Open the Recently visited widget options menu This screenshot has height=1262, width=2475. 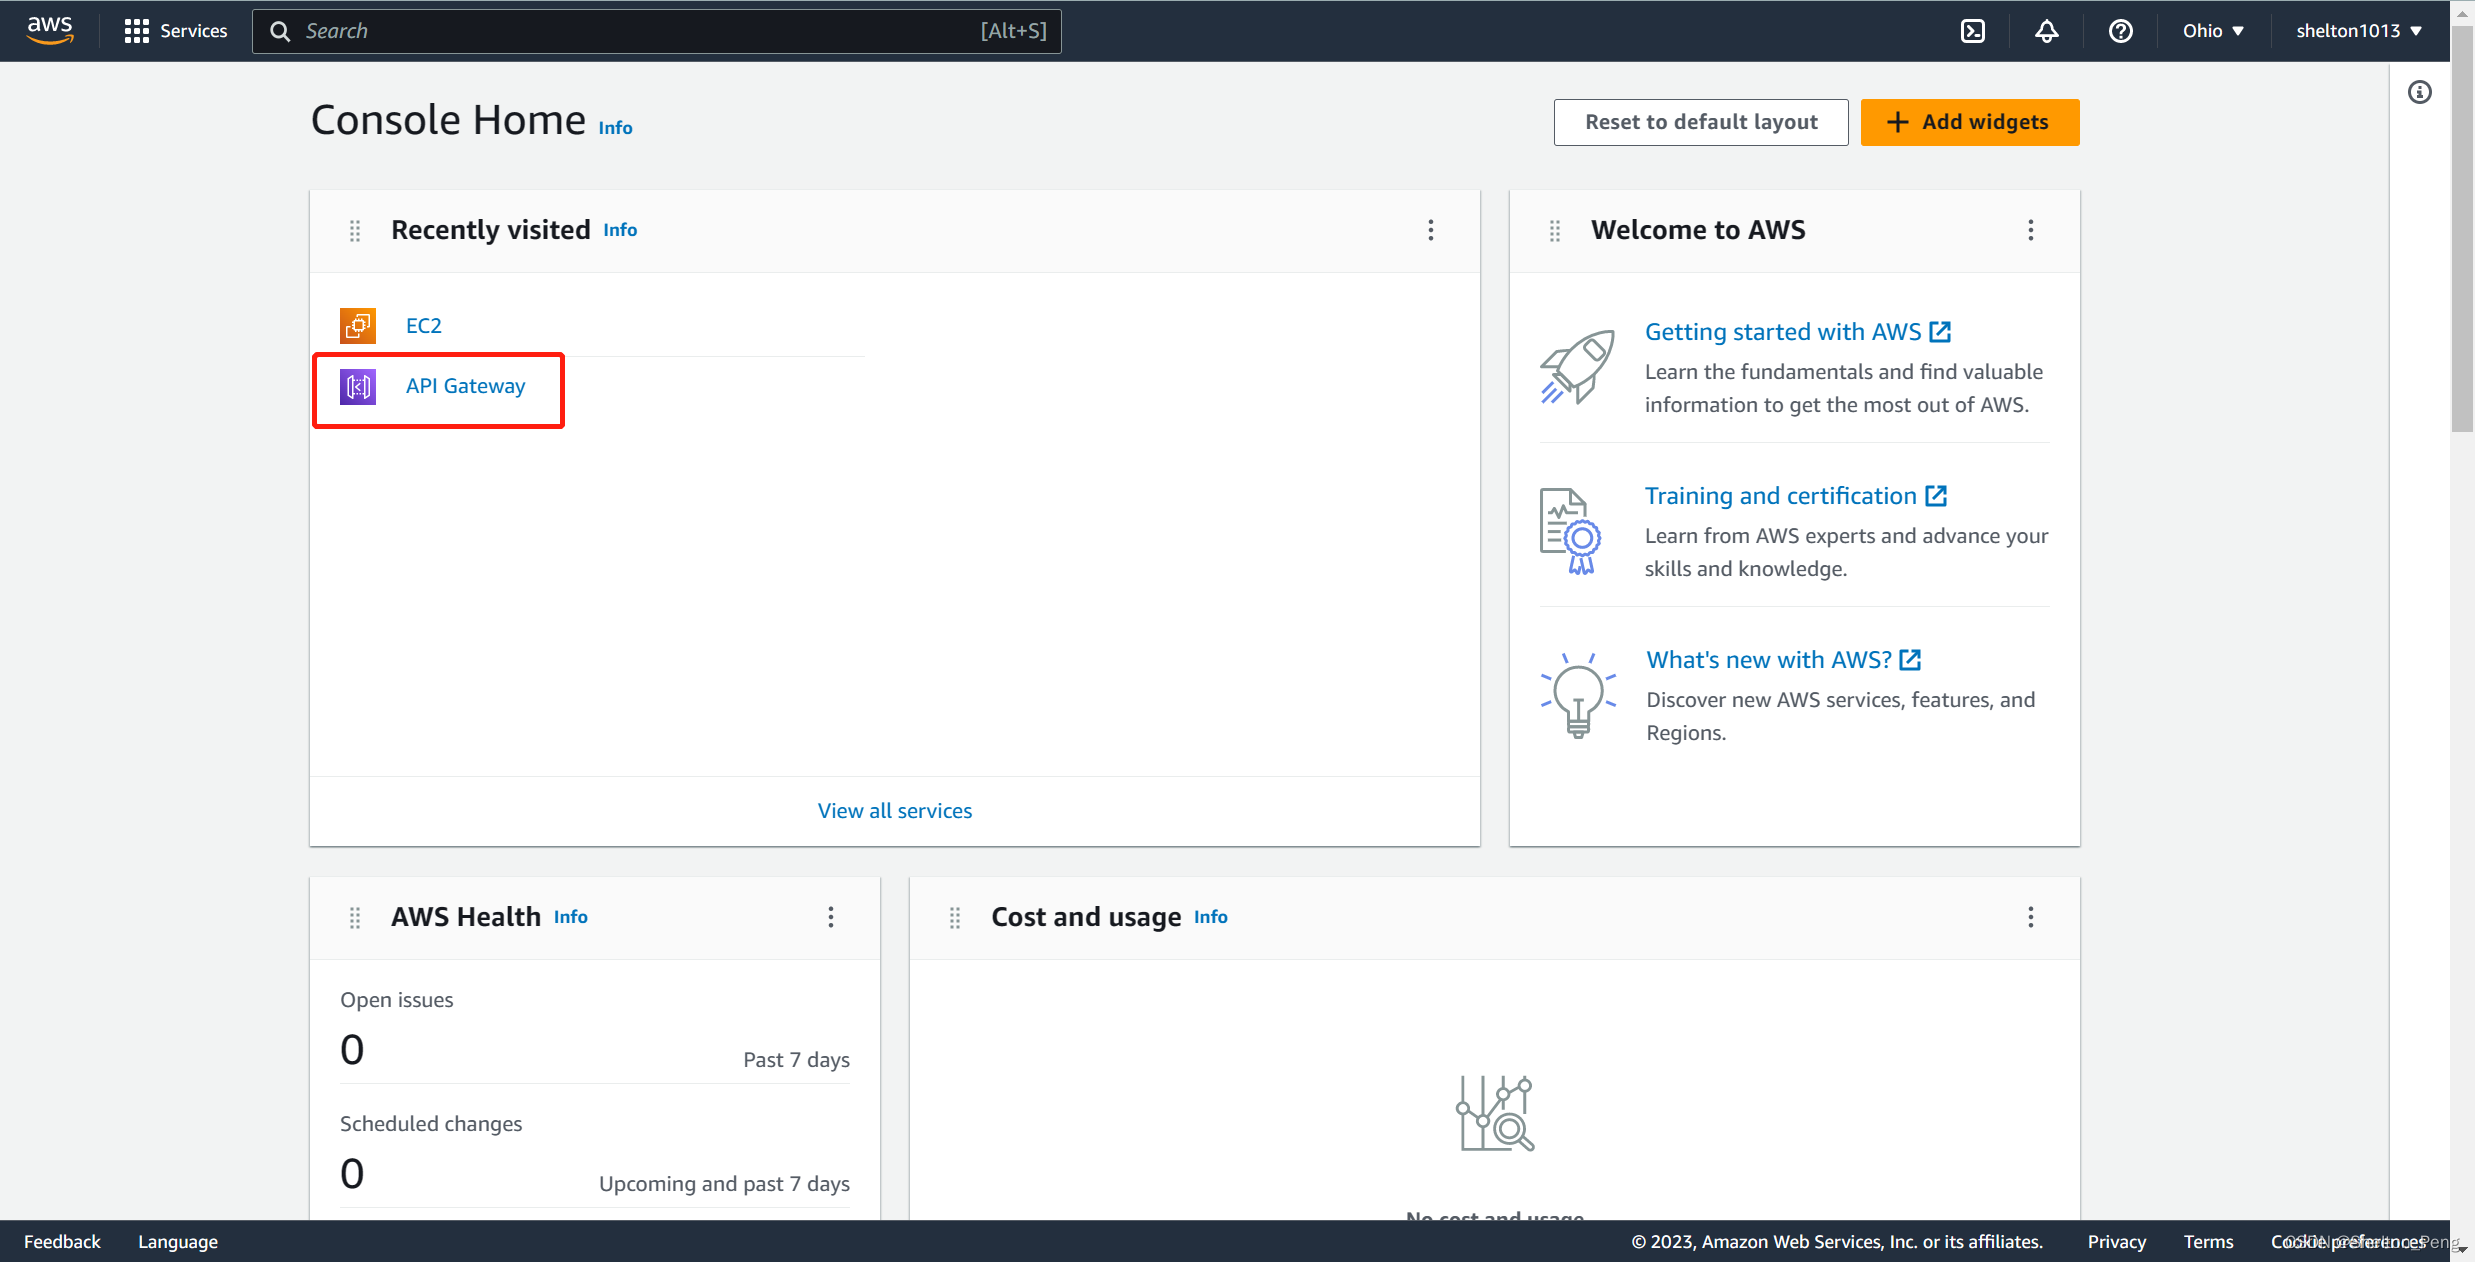(x=1431, y=231)
